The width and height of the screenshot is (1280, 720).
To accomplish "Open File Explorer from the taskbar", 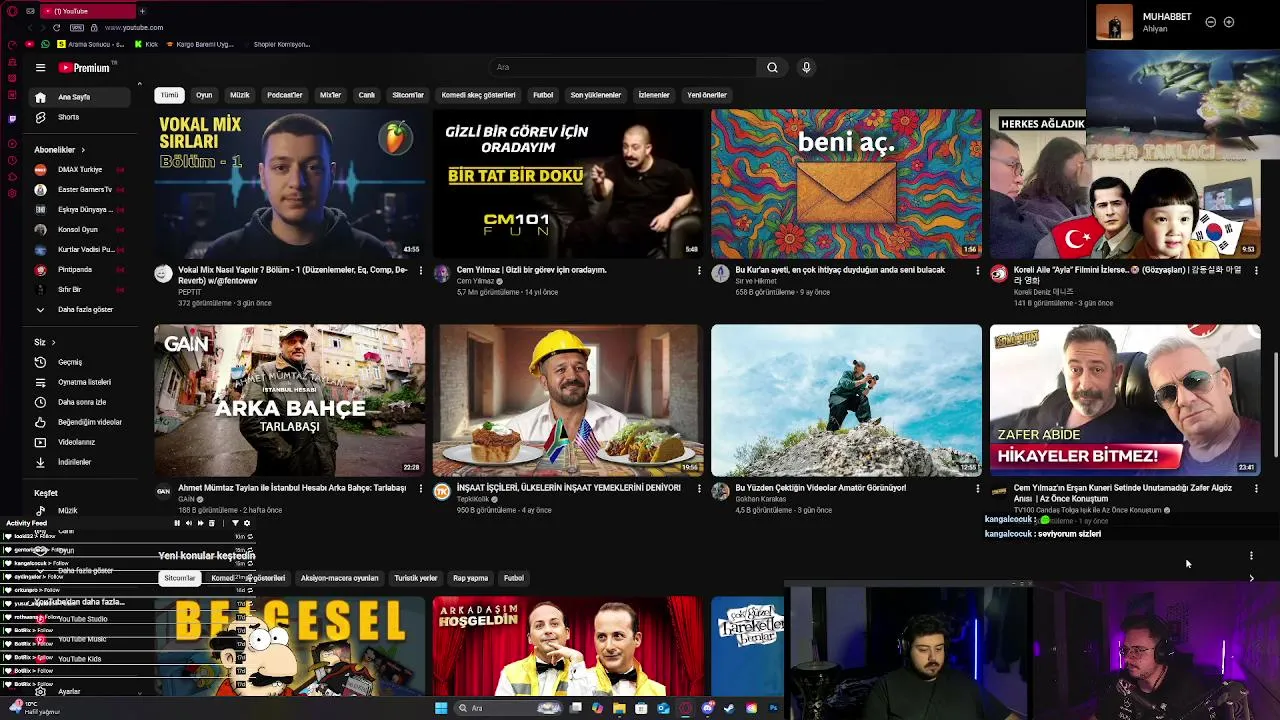I will pyautogui.click(x=619, y=708).
